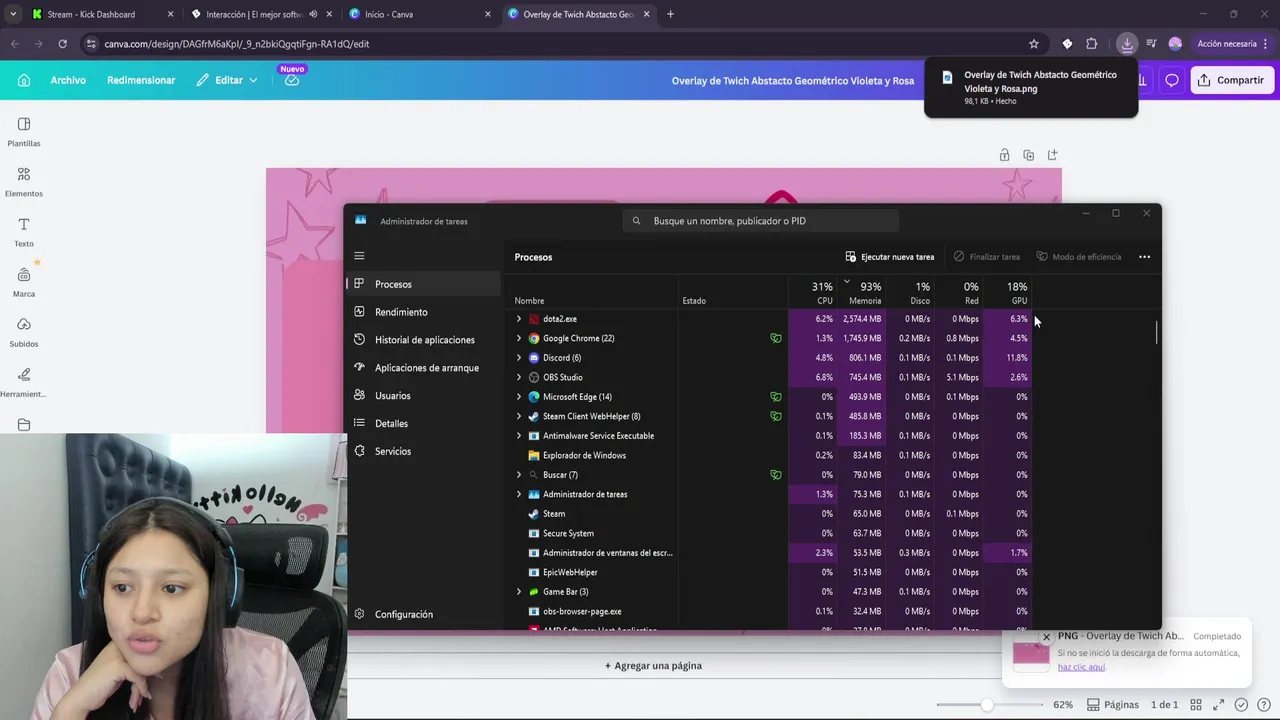
Task: Open Chrome extensions puzzle icon
Action: pos(1091,44)
